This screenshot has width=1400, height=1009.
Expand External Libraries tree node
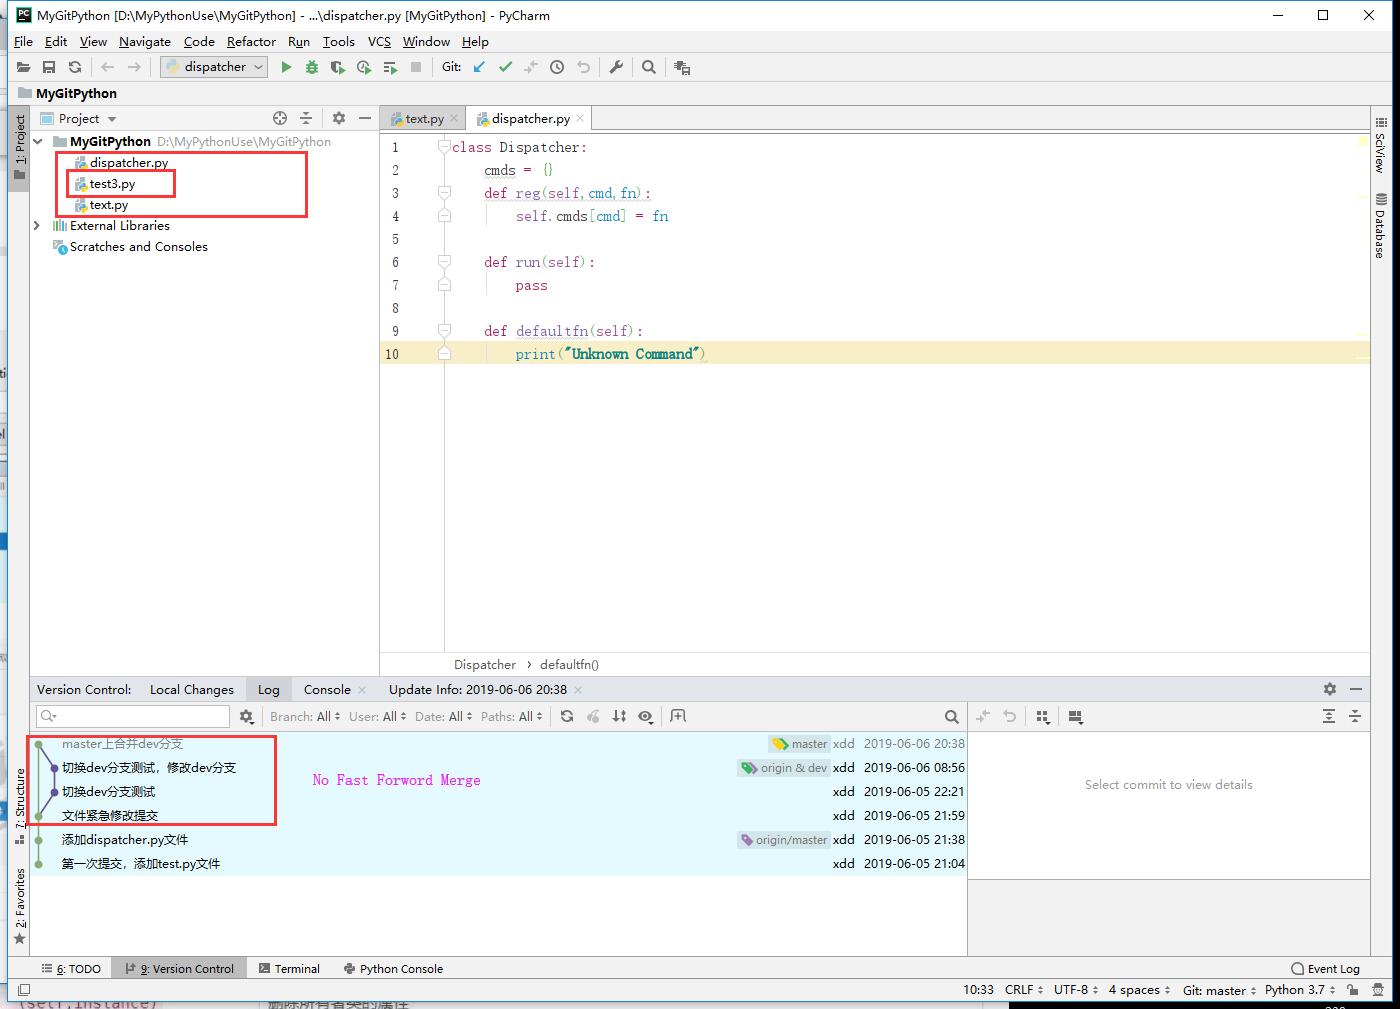pos(37,226)
